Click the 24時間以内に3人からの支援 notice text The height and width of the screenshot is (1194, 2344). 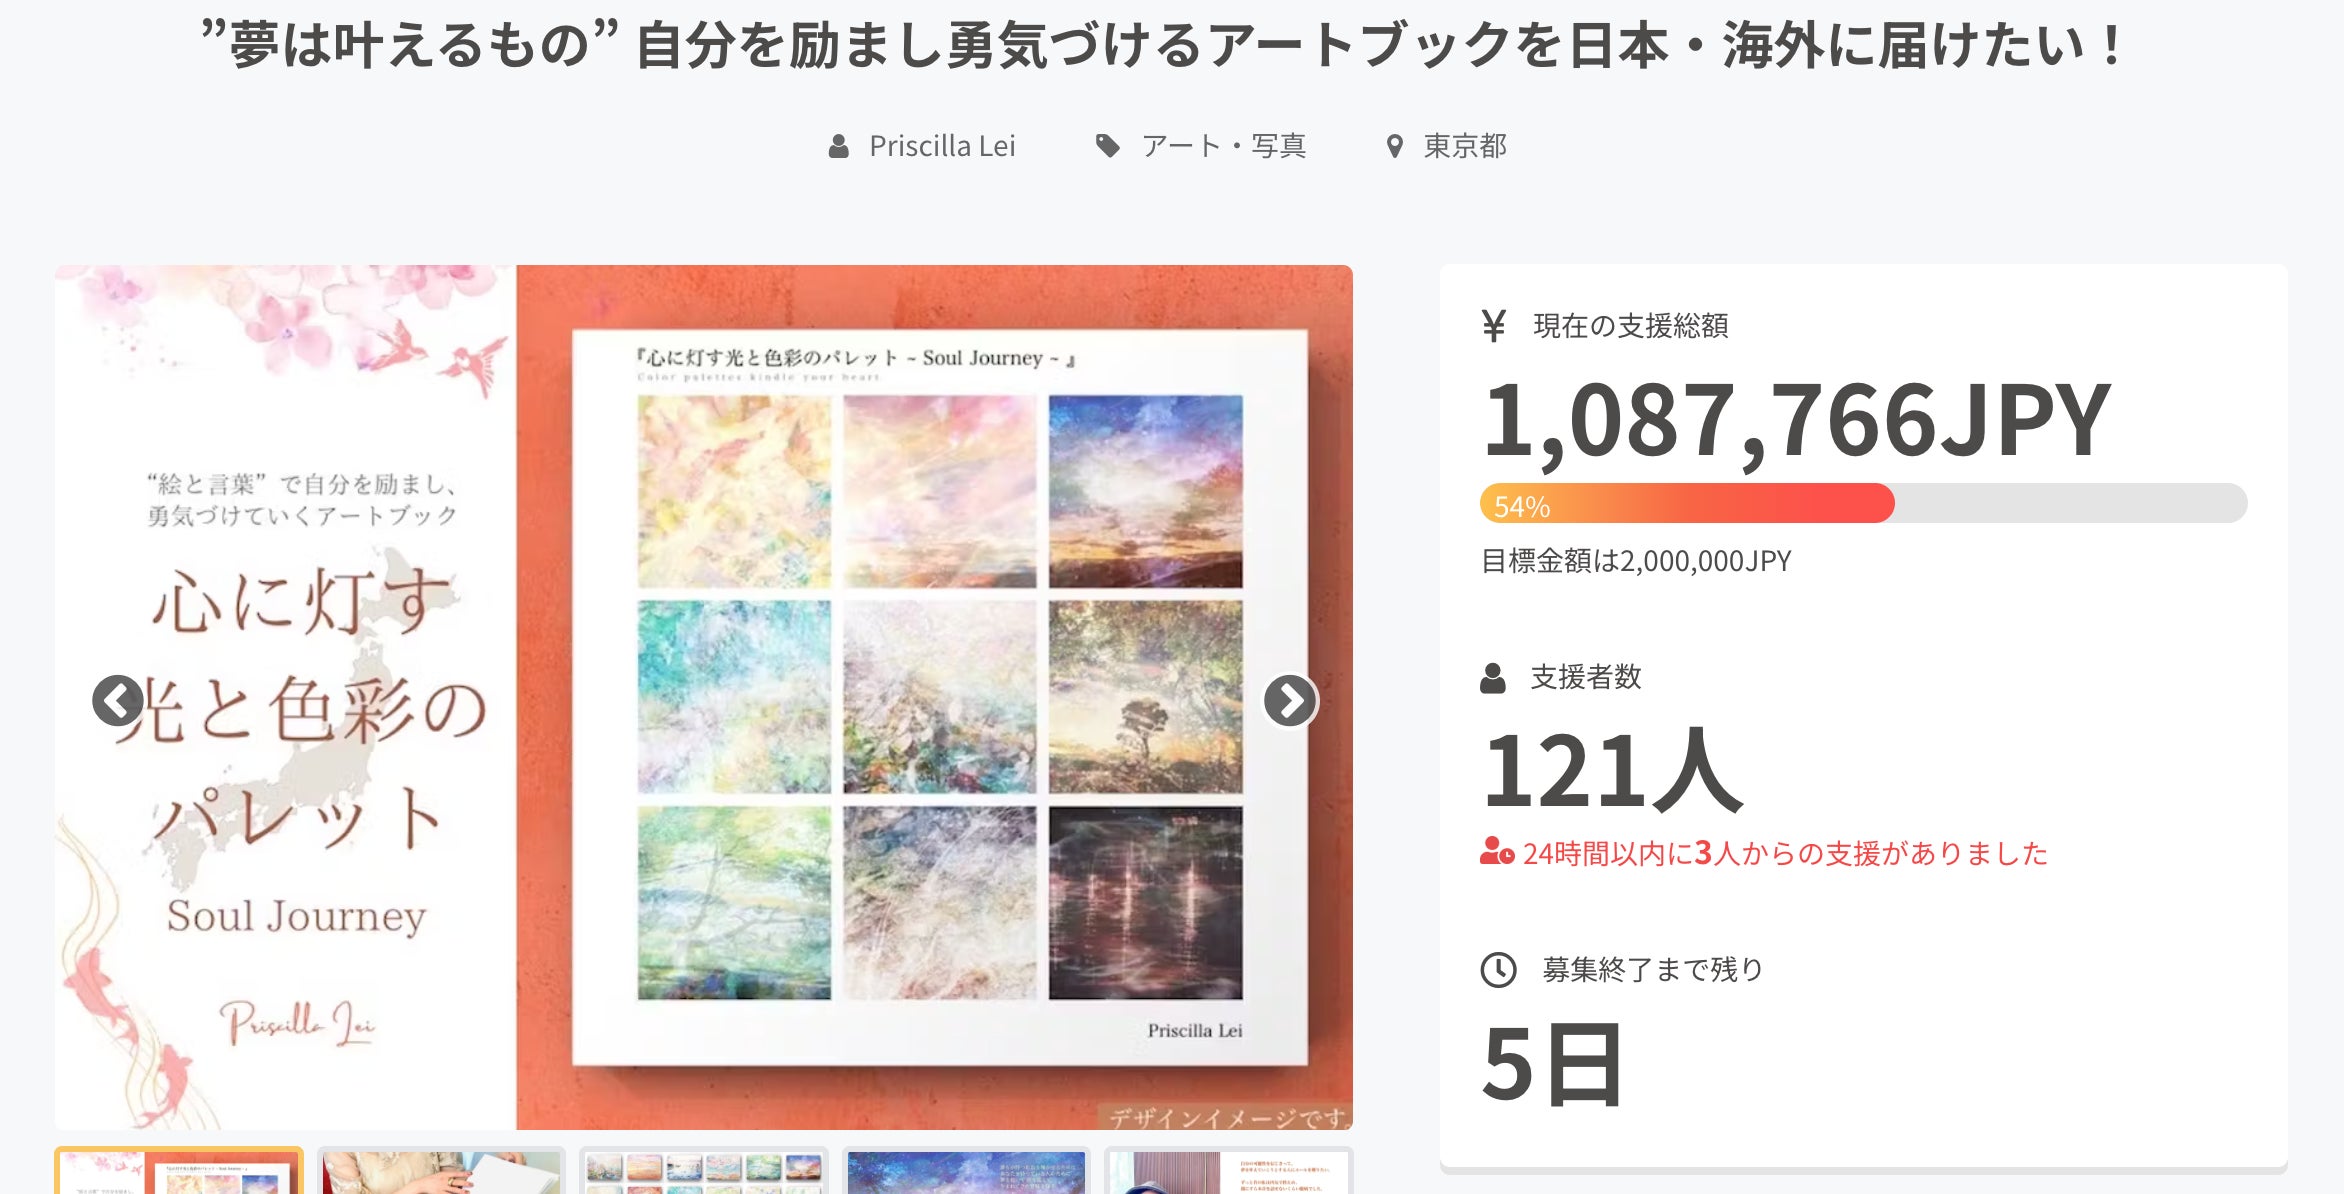[x=1785, y=853]
